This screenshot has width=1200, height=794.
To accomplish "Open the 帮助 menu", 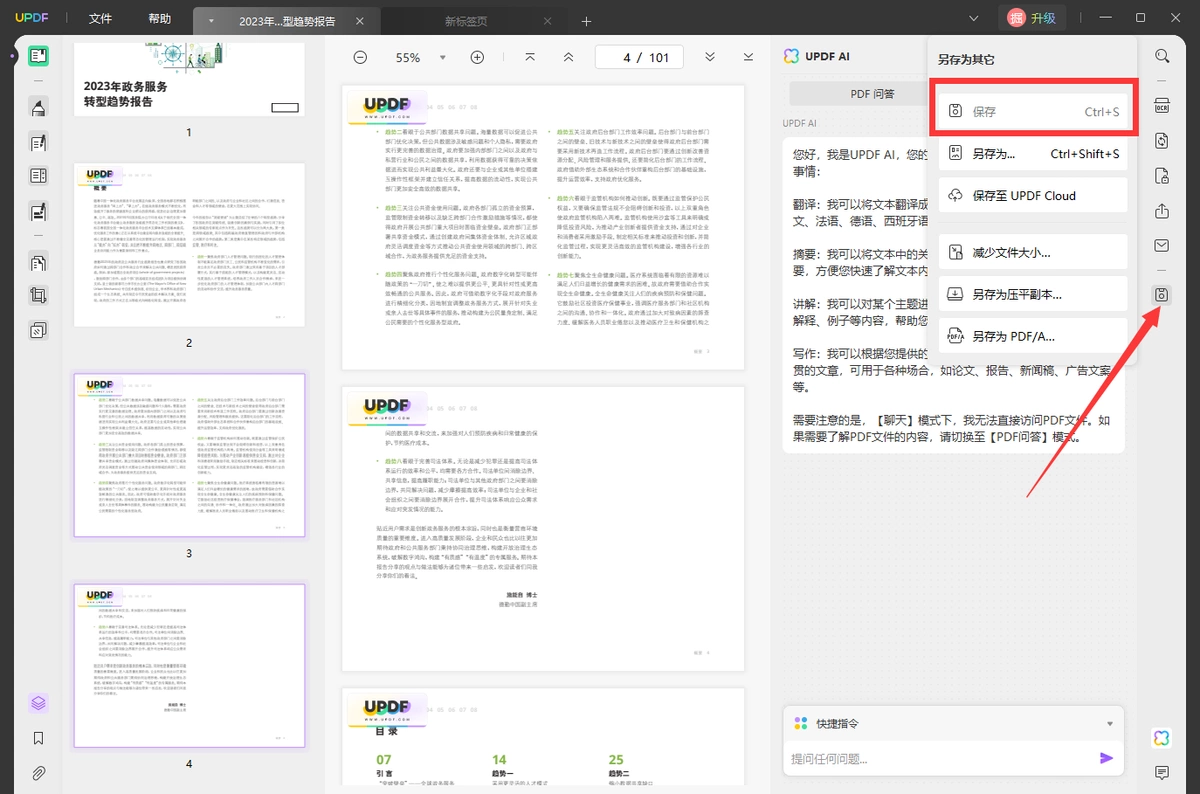I will (x=159, y=19).
